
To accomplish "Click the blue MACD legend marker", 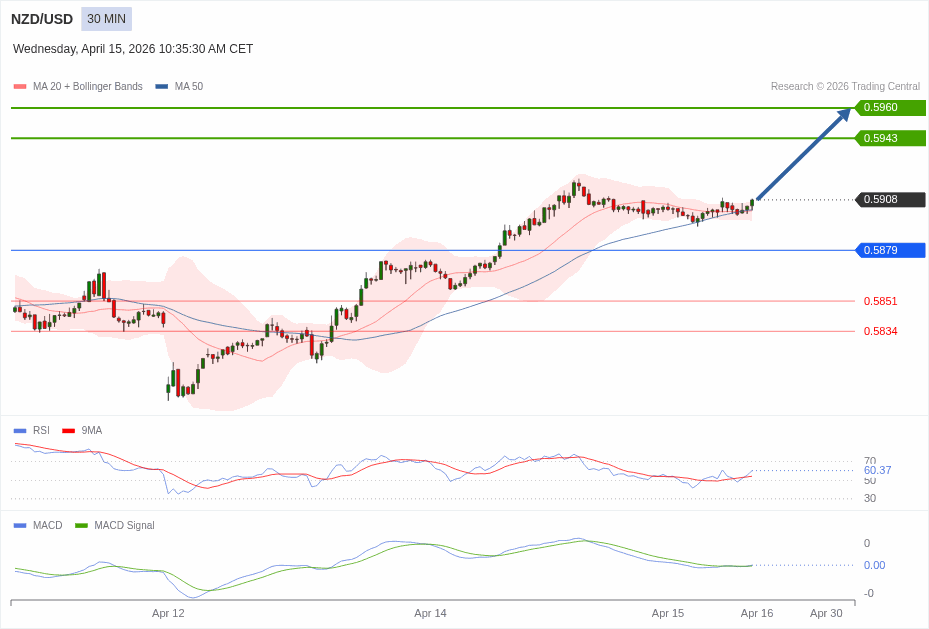I will coord(20,526).
